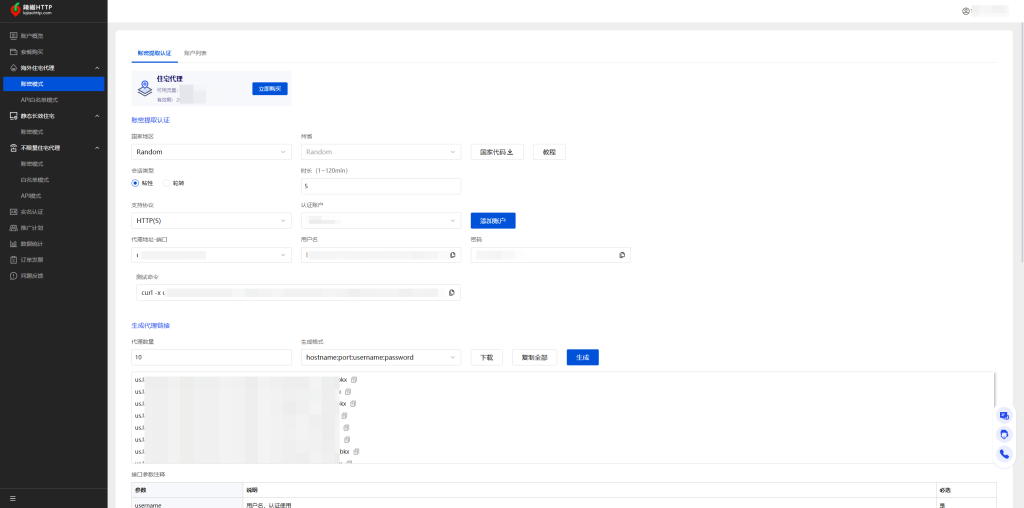Click the 添加账户 button
This screenshot has width=1024, height=508.
click(x=492, y=220)
